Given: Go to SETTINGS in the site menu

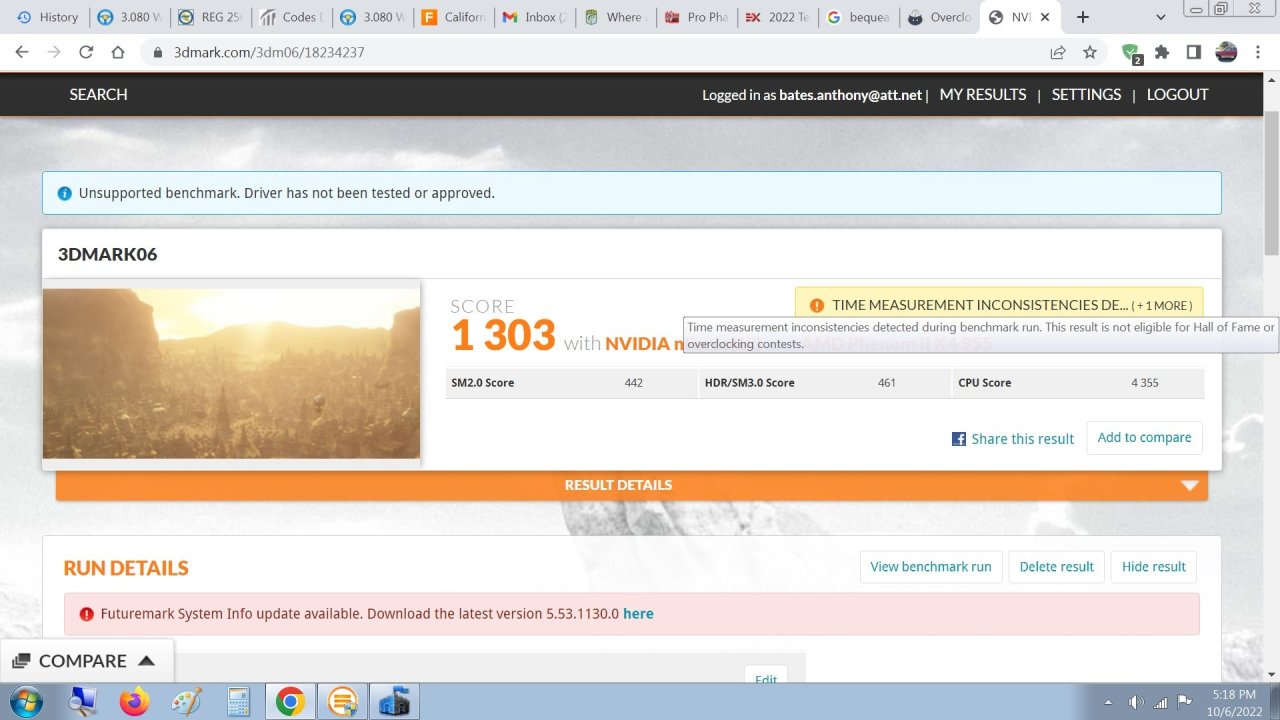Looking at the screenshot, I should point(1086,94).
